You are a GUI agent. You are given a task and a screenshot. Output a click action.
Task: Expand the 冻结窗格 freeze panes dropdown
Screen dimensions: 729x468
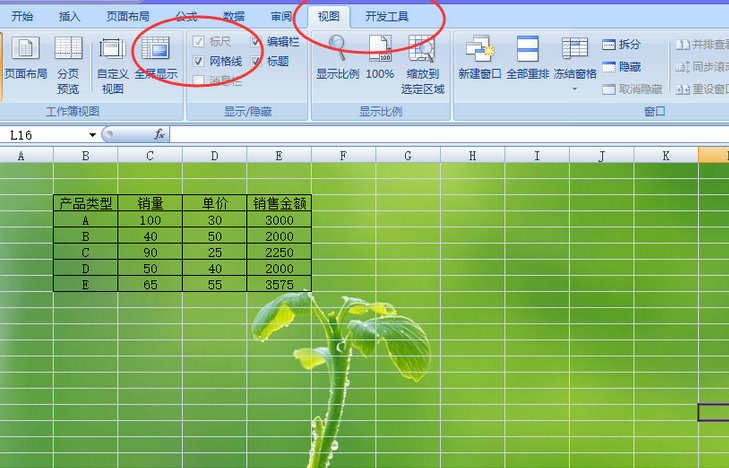tap(575, 88)
